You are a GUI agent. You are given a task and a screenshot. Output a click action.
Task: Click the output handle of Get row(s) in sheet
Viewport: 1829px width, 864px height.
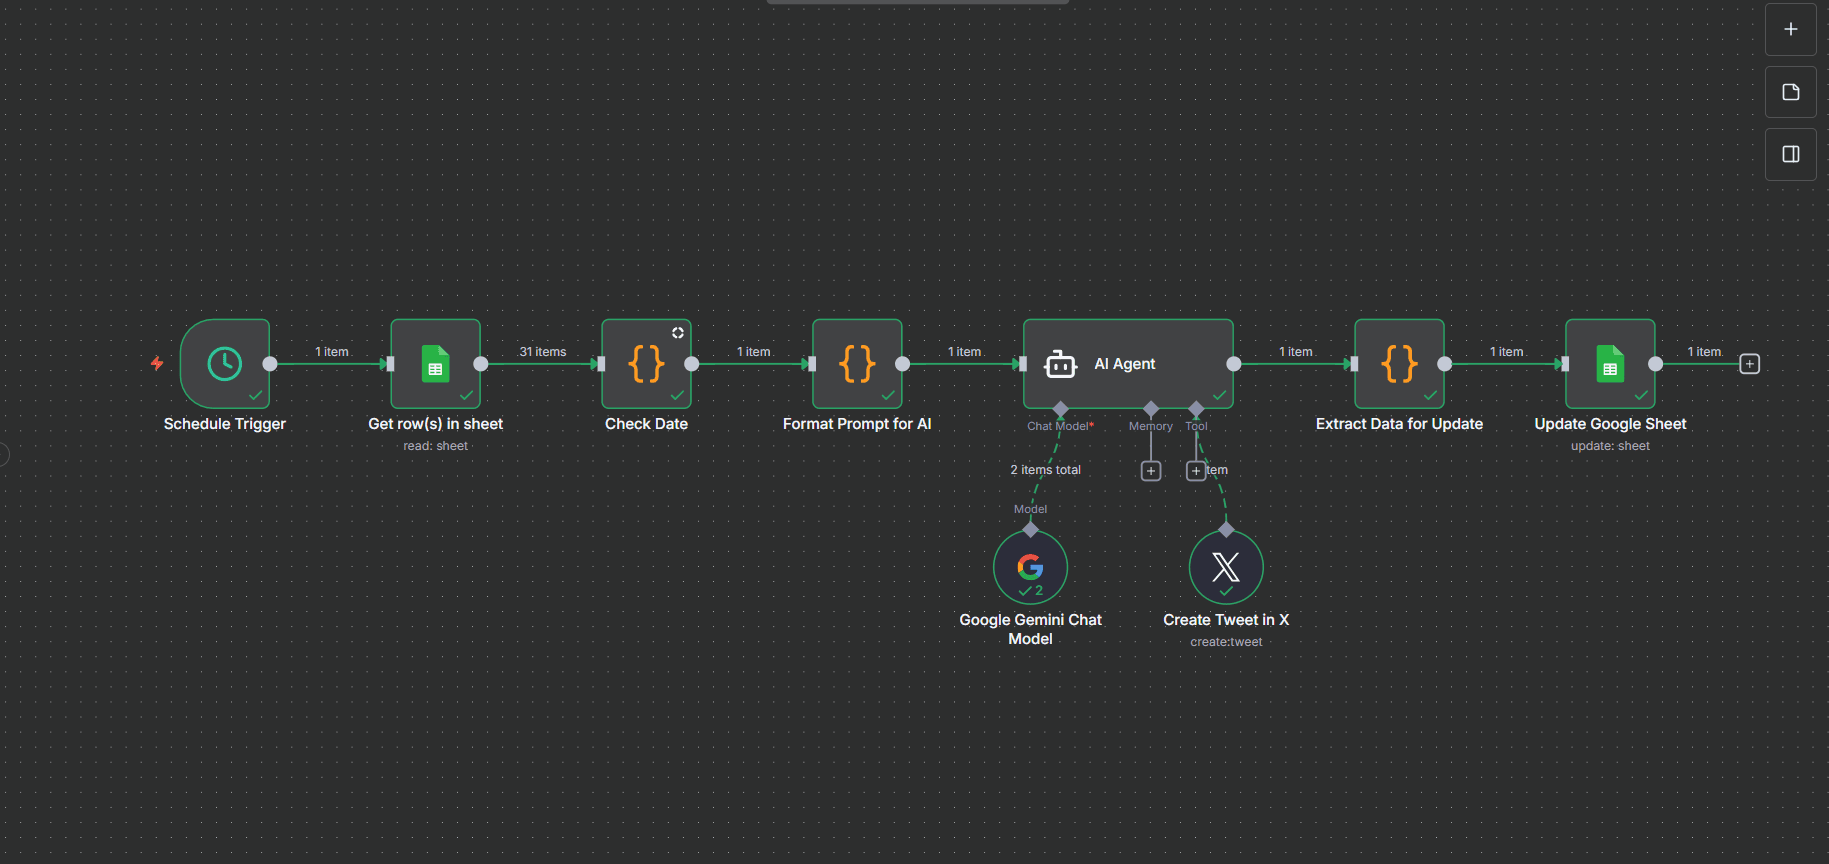(481, 364)
